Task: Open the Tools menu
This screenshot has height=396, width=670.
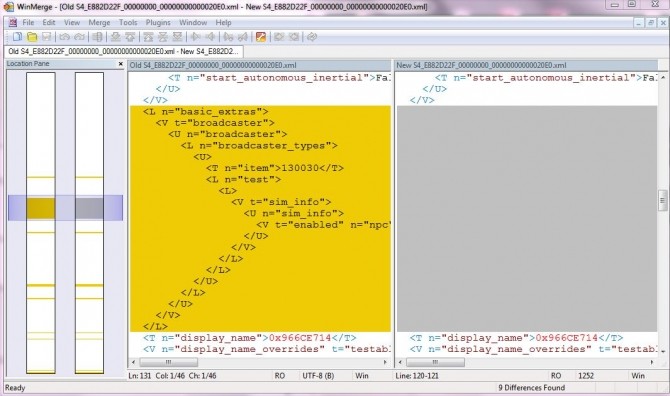Action: (128, 22)
